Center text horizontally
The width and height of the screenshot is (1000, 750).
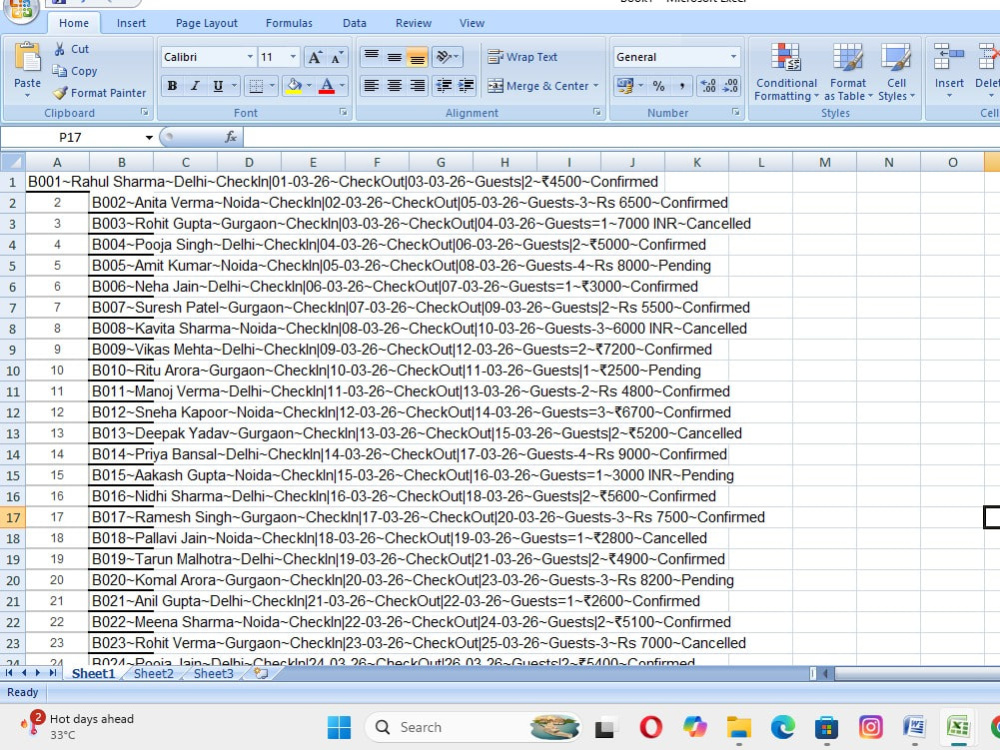(394, 85)
